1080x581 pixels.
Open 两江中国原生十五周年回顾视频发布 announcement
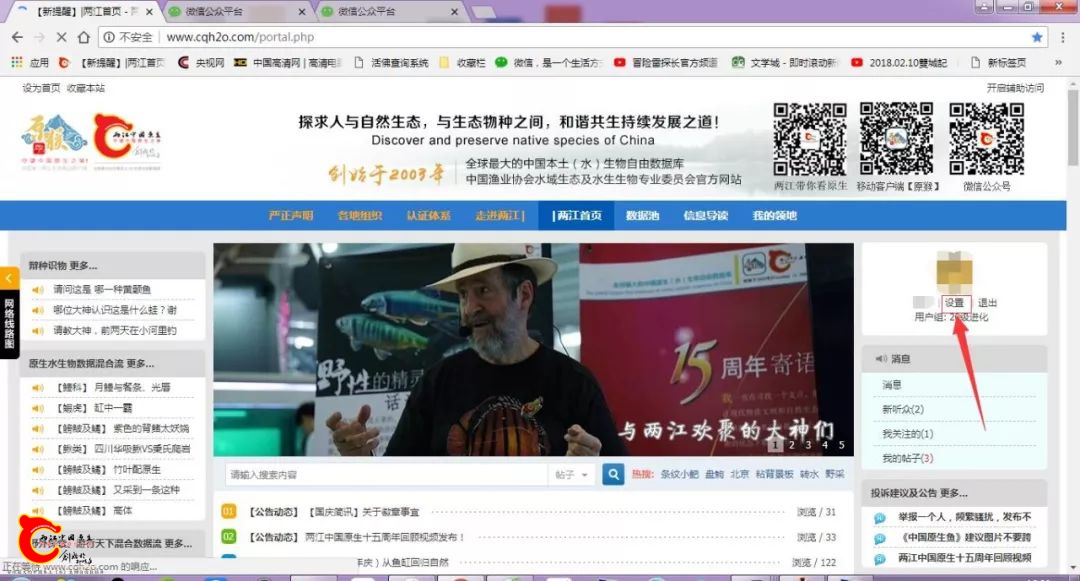click(385, 537)
